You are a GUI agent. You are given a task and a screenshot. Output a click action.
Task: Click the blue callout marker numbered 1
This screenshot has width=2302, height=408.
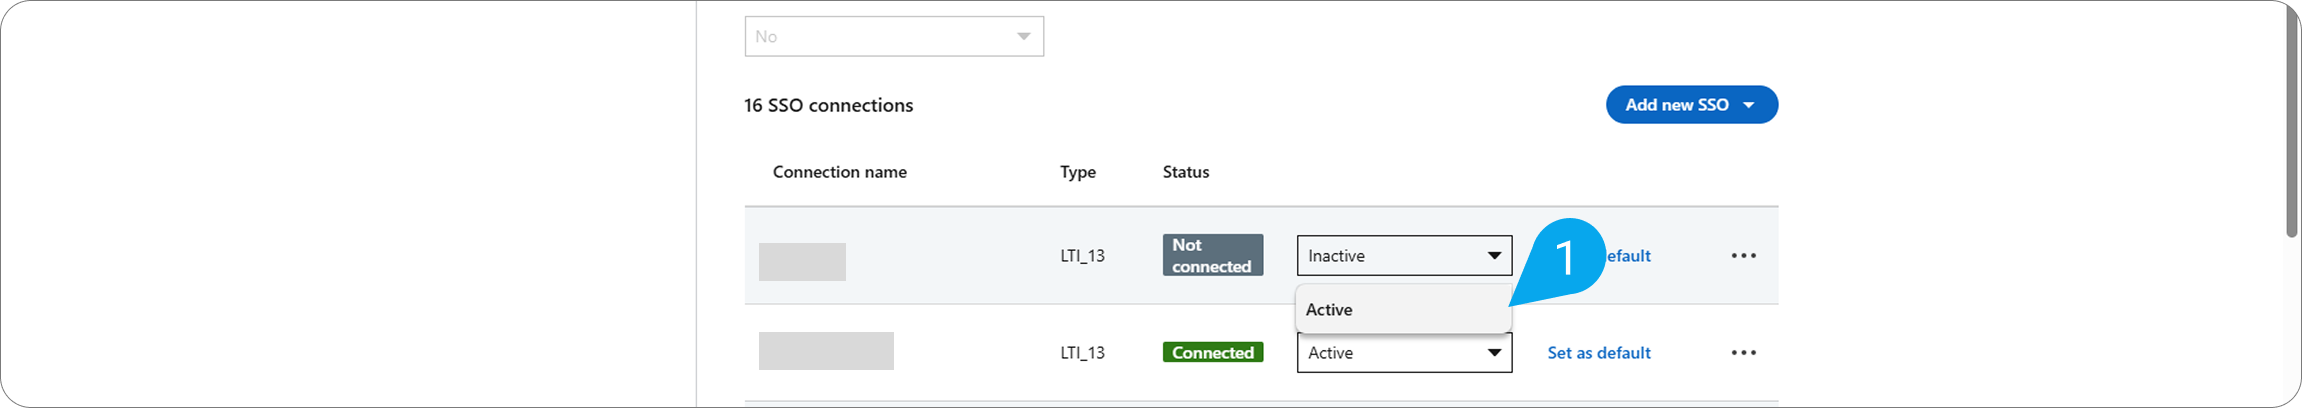(x=1565, y=258)
